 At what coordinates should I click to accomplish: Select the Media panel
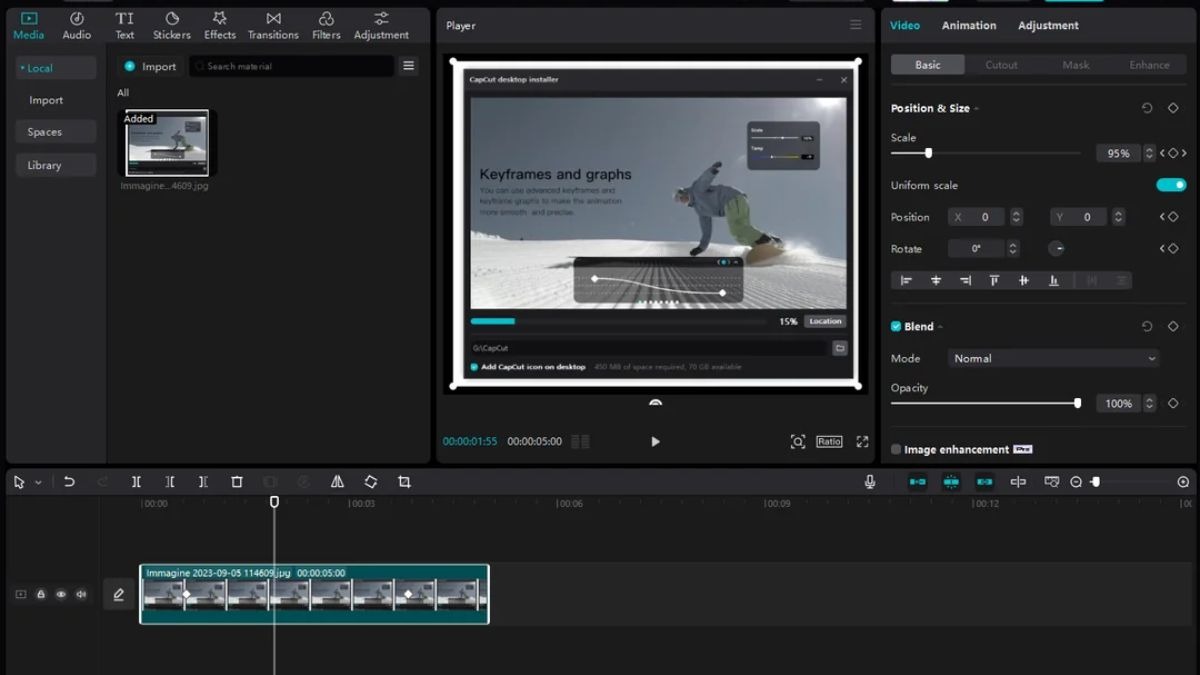point(28,26)
